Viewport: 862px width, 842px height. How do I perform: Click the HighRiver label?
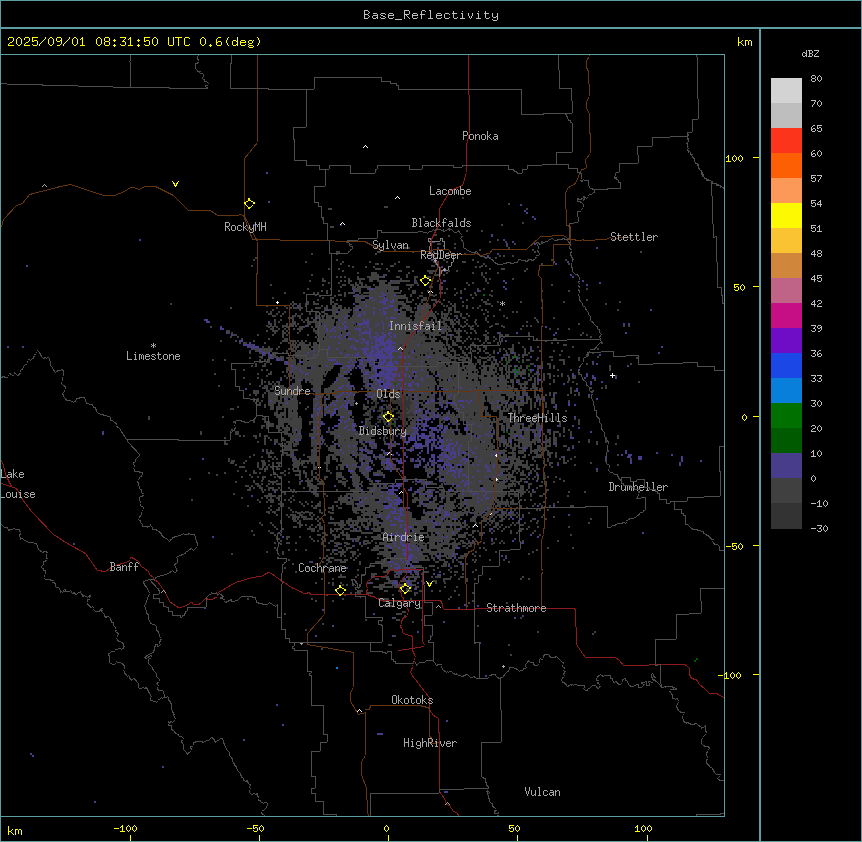430,743
